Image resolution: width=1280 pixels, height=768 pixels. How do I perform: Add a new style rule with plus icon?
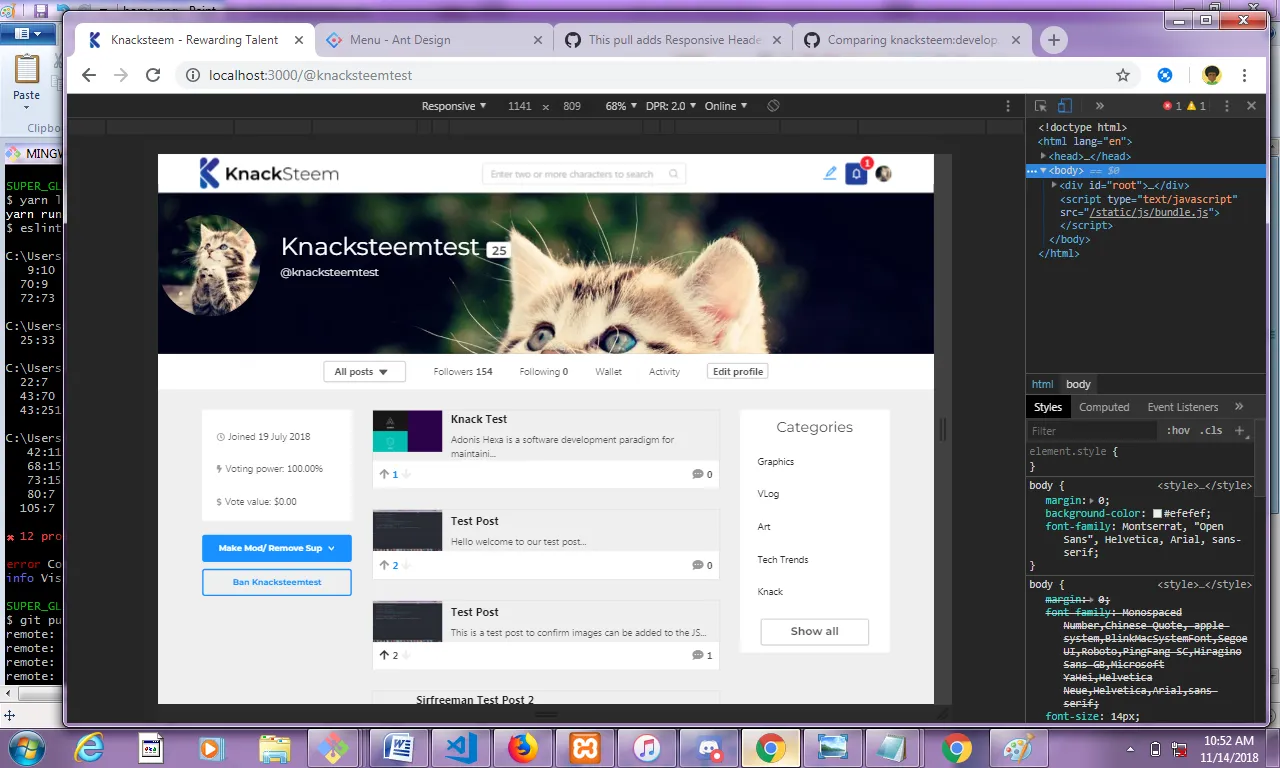(x=1239, y=430)
